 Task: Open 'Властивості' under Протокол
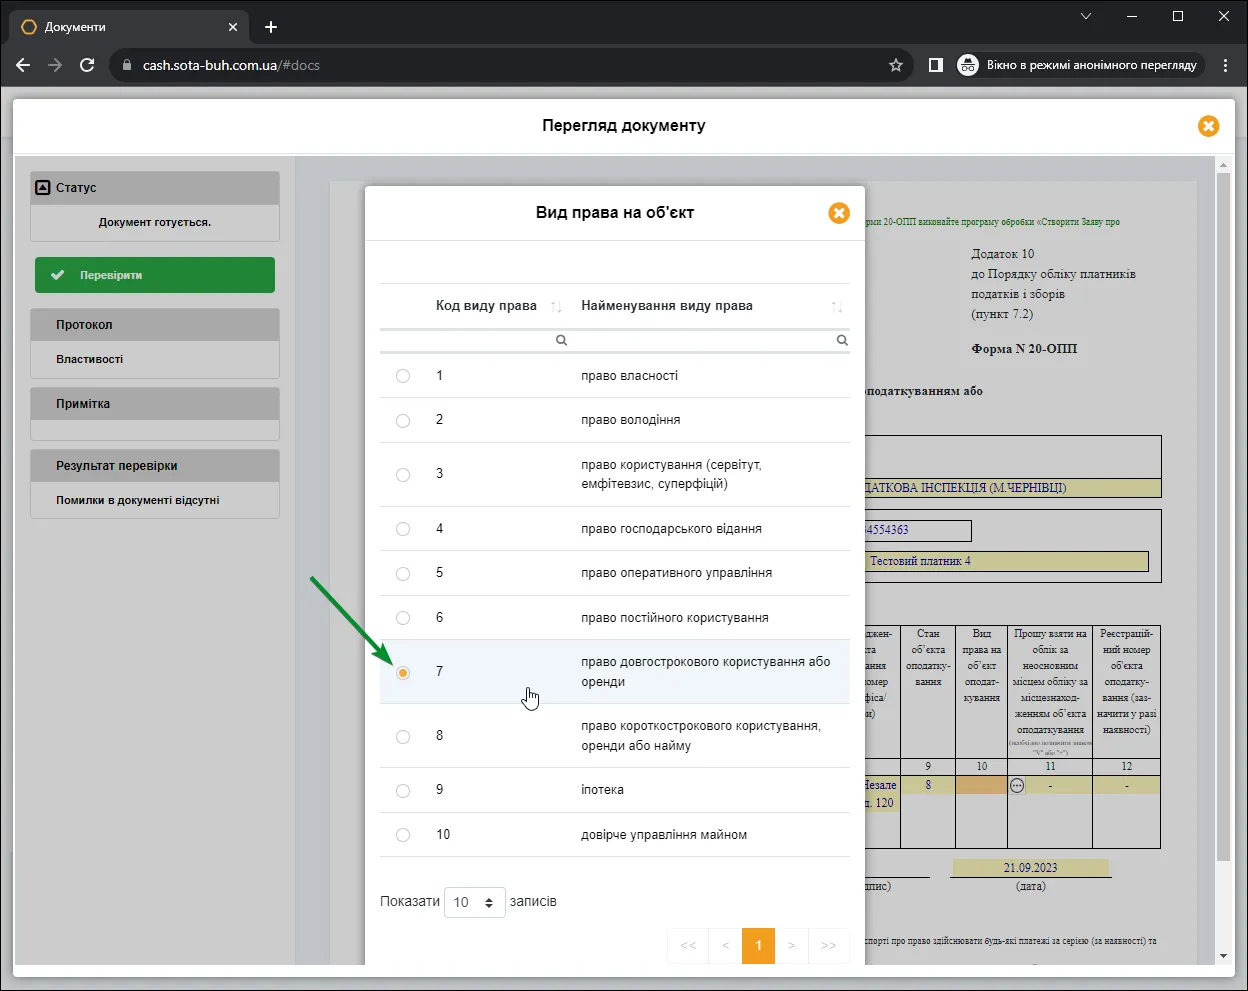(x=90, y=359)
